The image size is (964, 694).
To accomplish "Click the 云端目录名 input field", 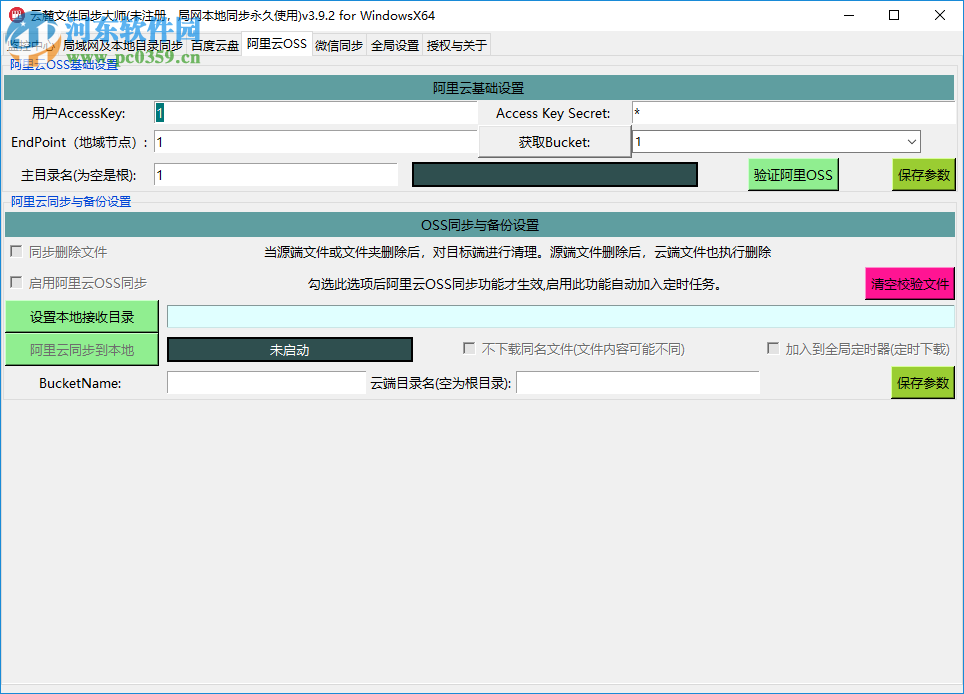I will point(638,382).
